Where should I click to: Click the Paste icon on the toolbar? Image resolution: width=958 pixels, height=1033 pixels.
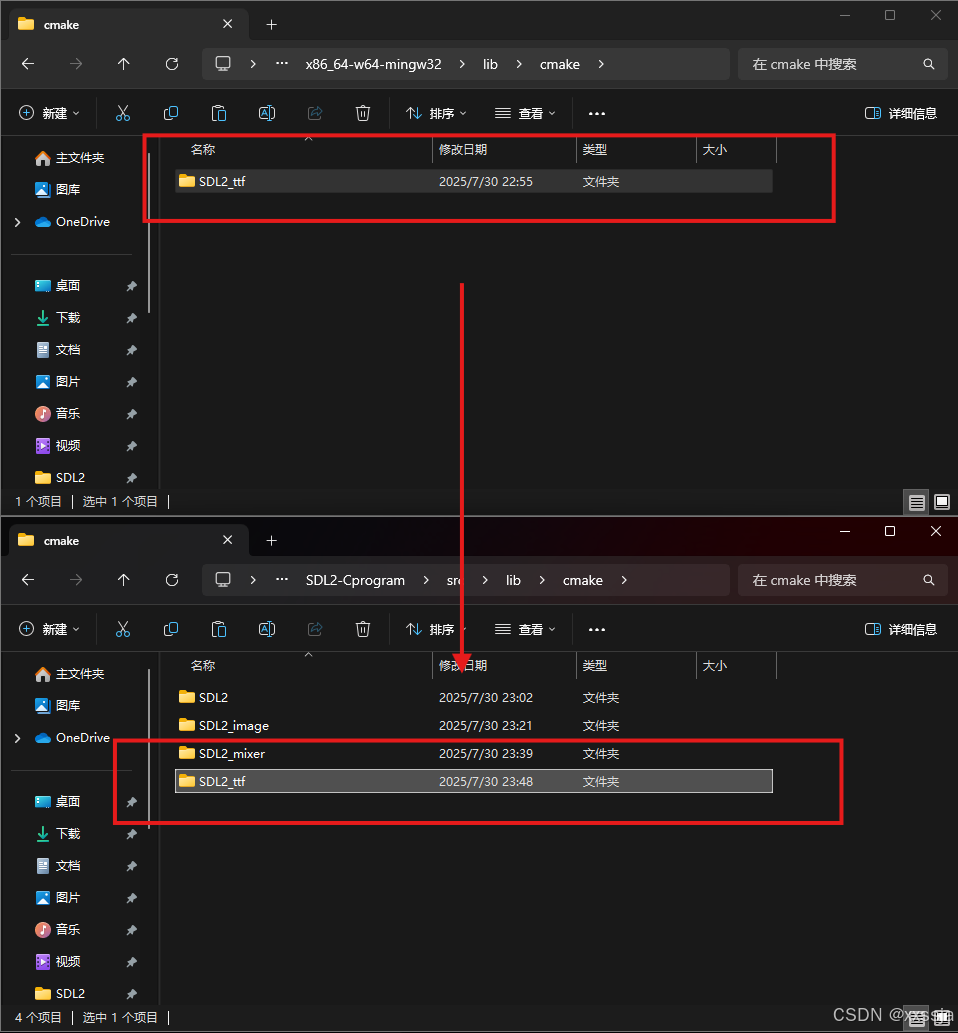[x=219, y=112]
